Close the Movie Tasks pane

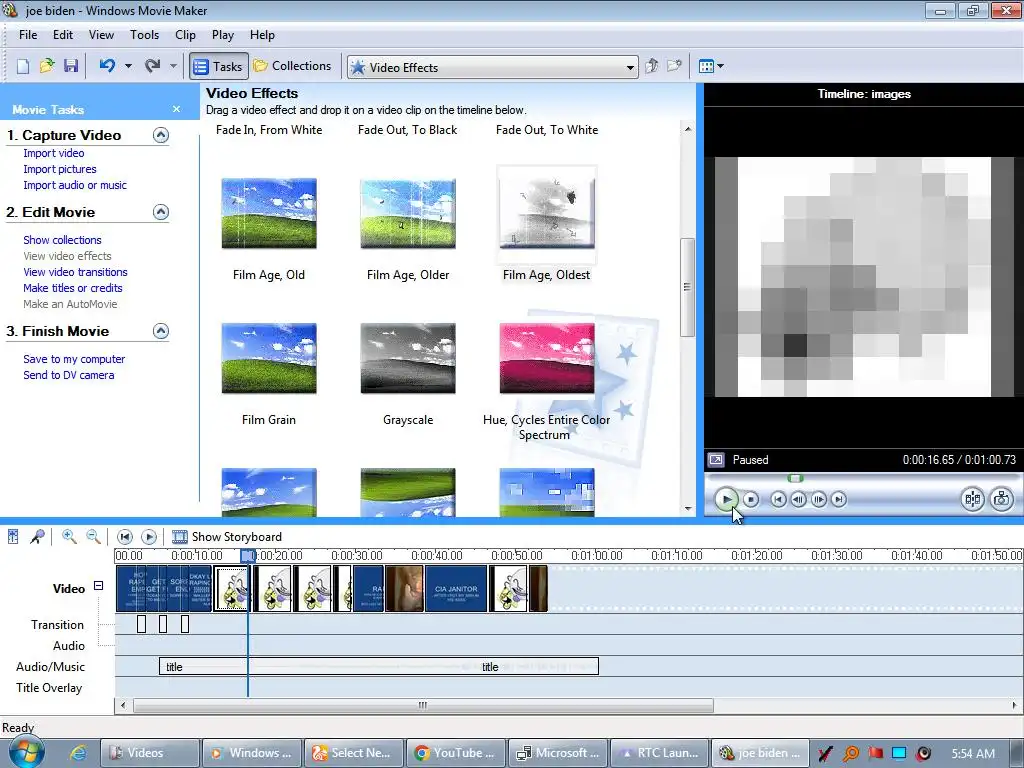tap(176, 109)
